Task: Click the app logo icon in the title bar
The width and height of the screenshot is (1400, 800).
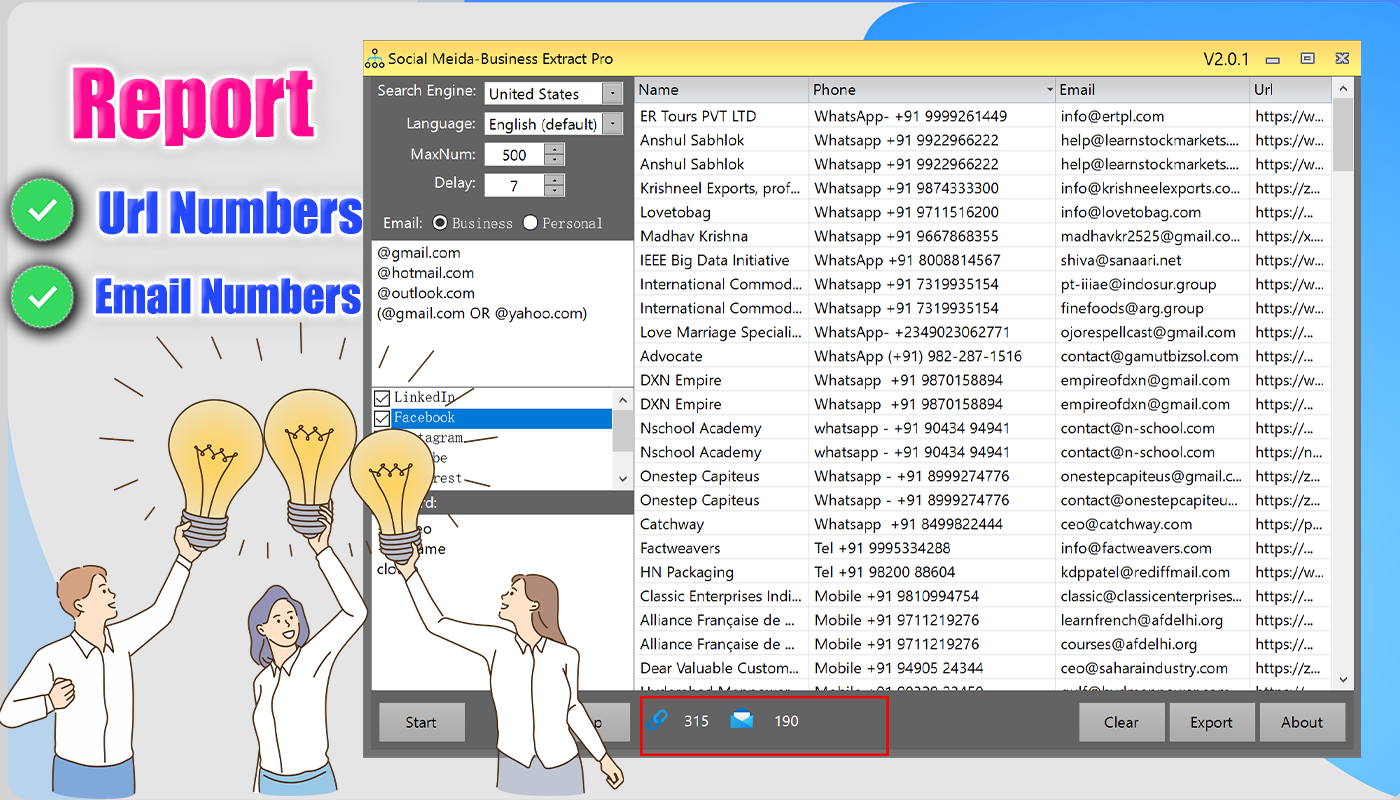Action: click(374, 59)
